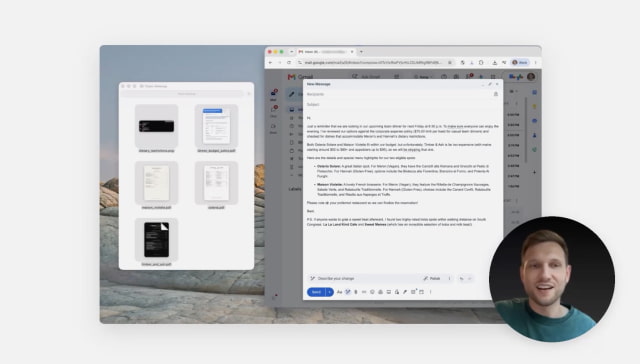Click the Finder window search field
This screenshot has height=364, width=640.
[x=183, y=94]
